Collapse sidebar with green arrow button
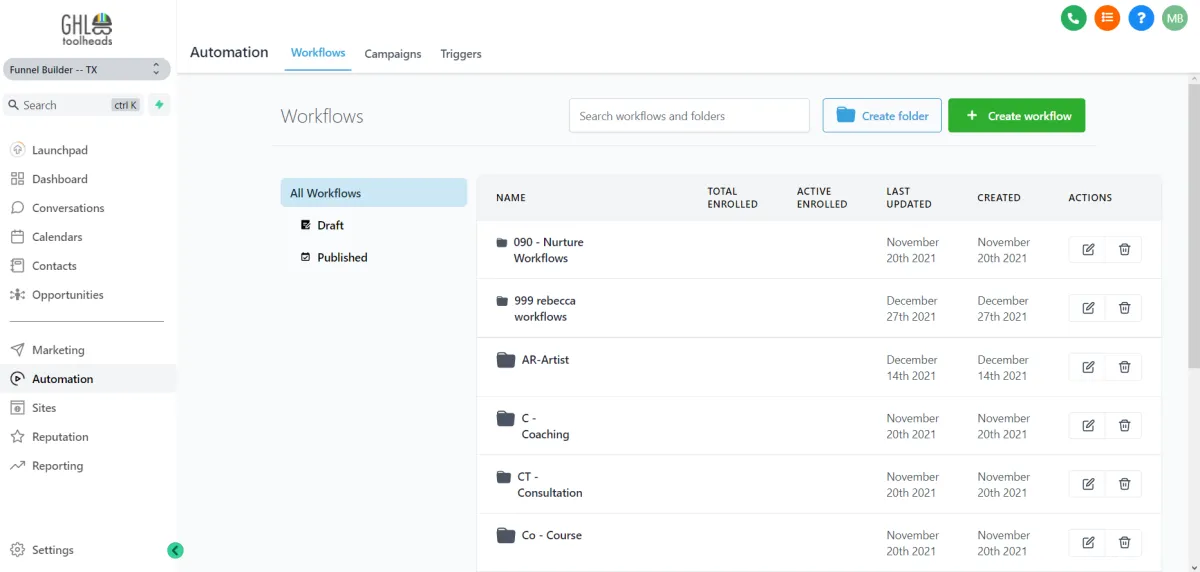This screenshot has width=1200, height=572. click(175, 550)
